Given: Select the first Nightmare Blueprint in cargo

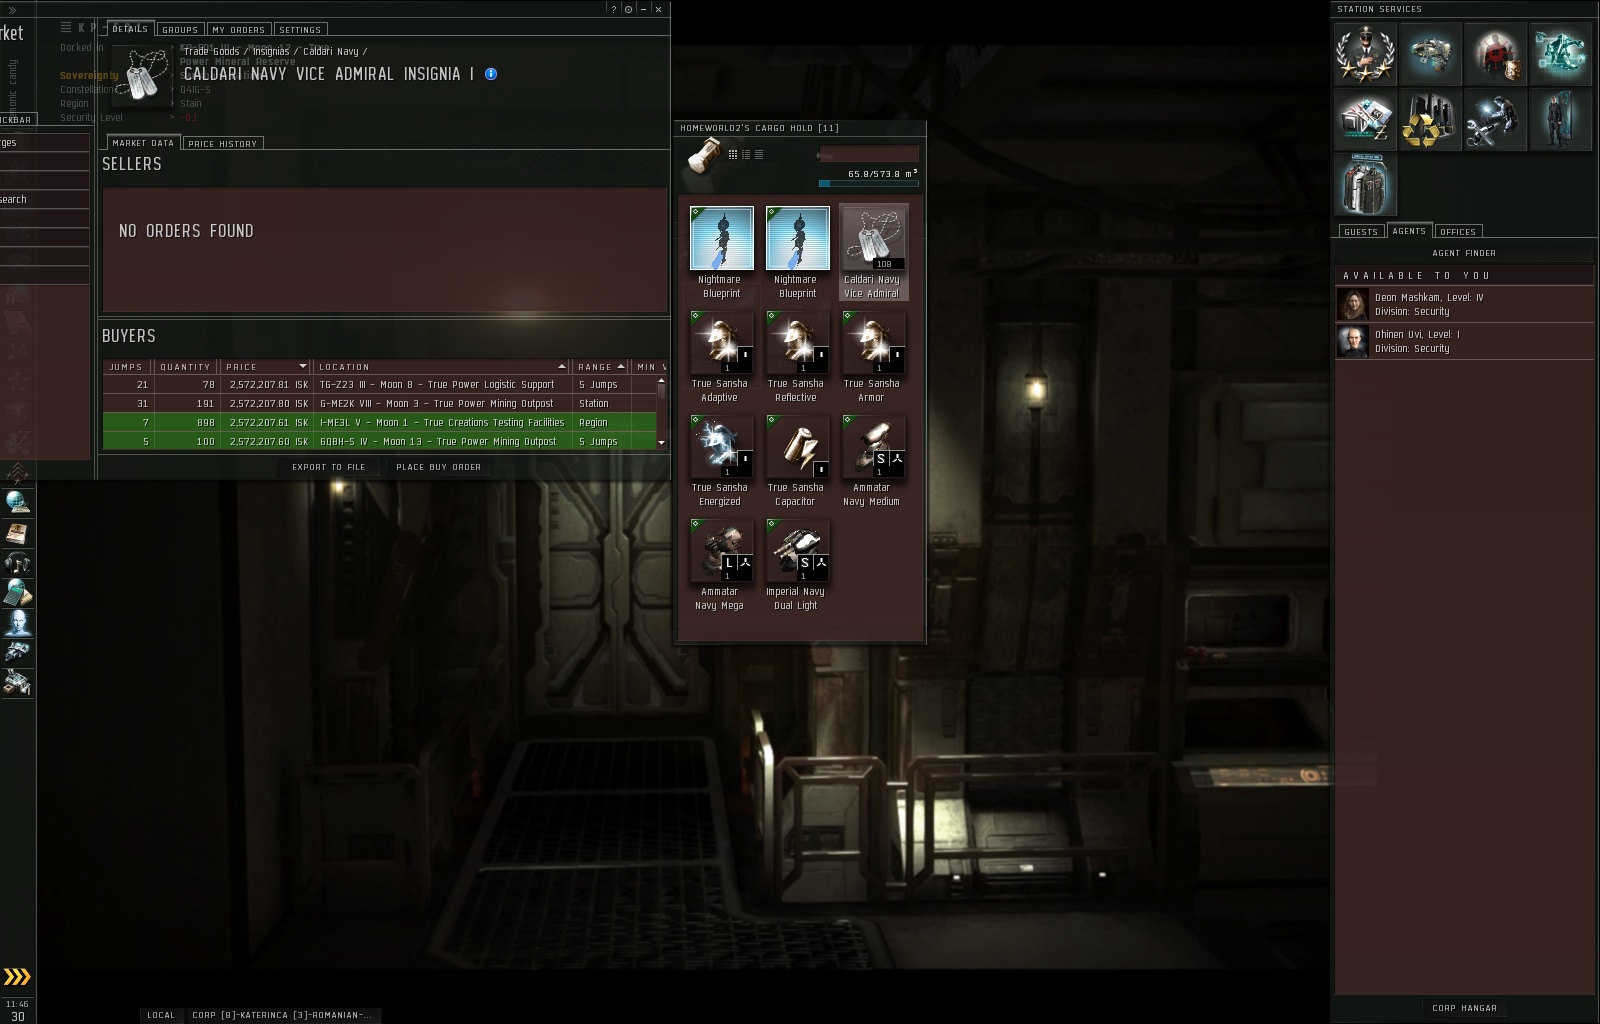Looking at the screenshot, I should pos(721,252).
